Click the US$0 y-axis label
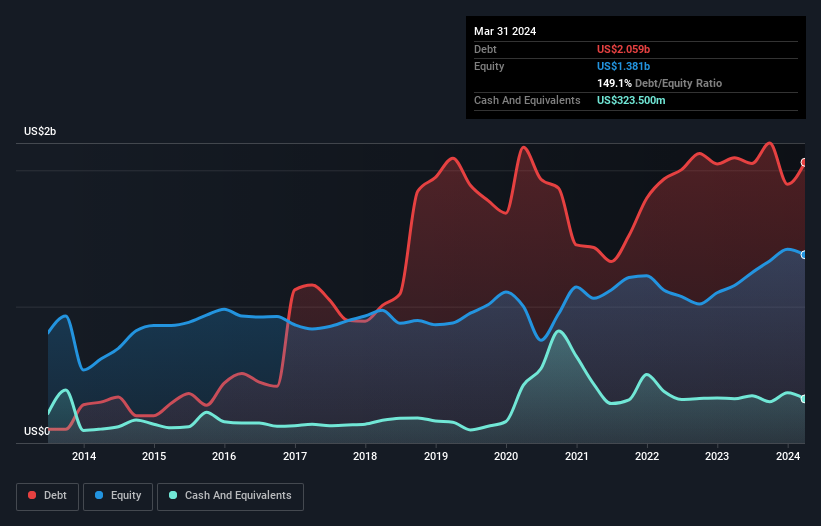Viewport: 821px width, 526px height. pos(37,431)
